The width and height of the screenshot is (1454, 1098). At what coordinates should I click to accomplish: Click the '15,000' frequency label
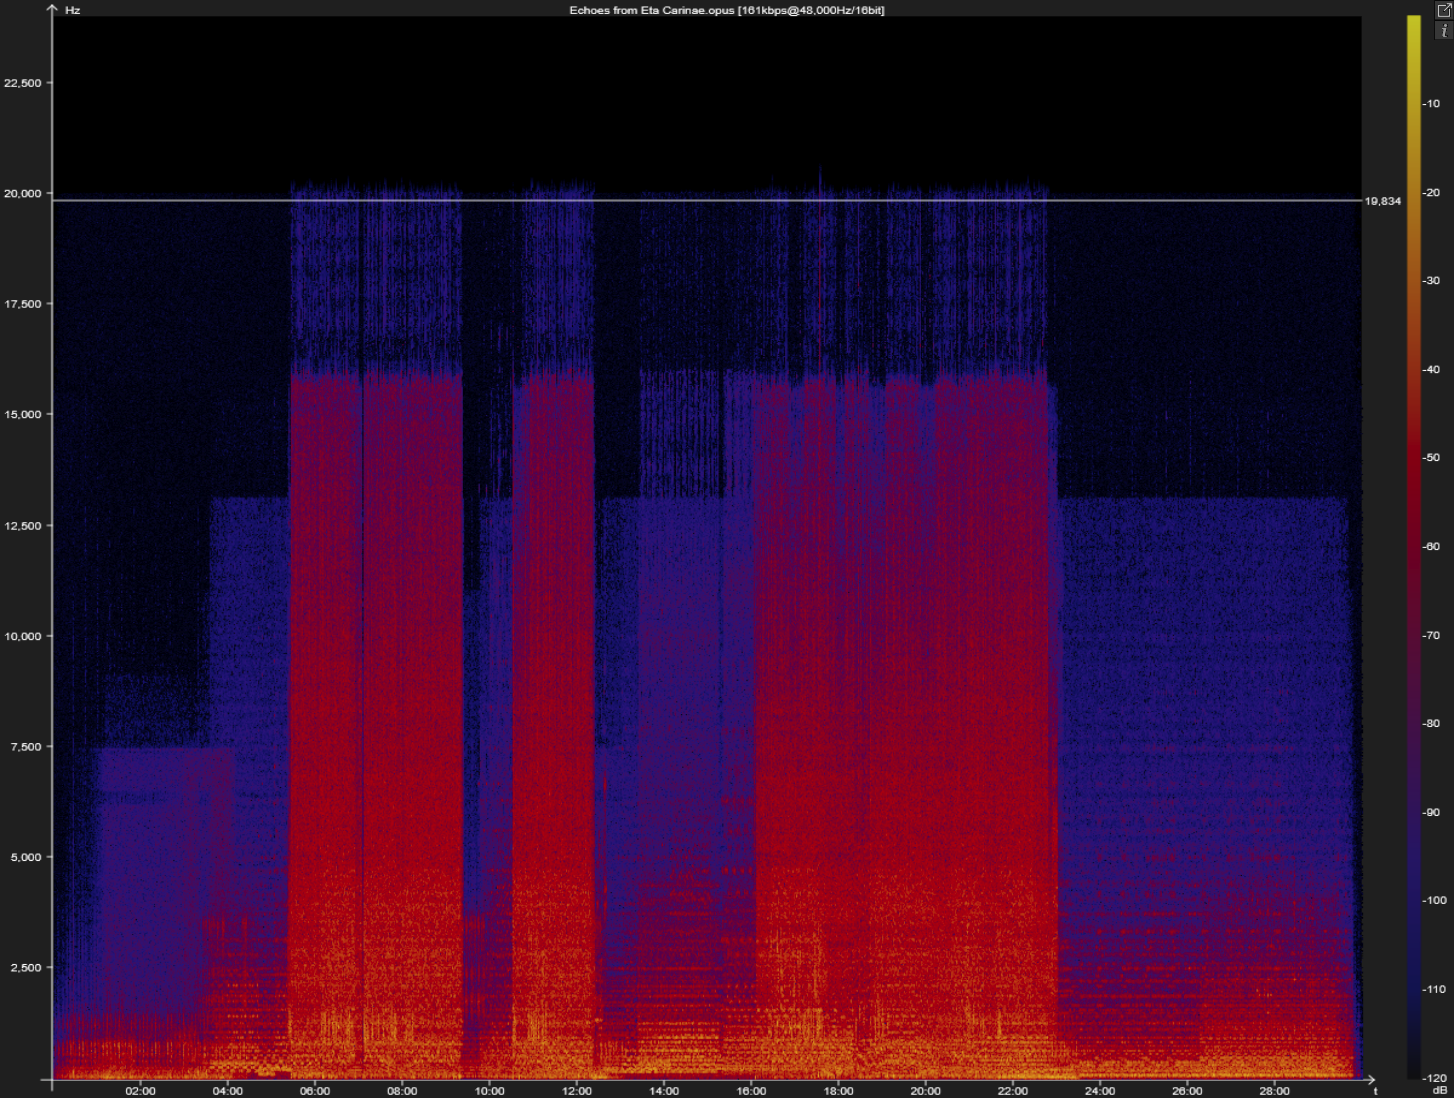click(23, 414)
